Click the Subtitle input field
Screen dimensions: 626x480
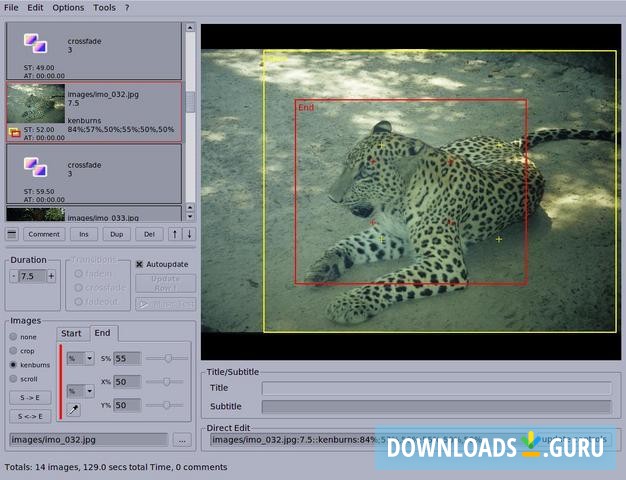tap(436, 407)
